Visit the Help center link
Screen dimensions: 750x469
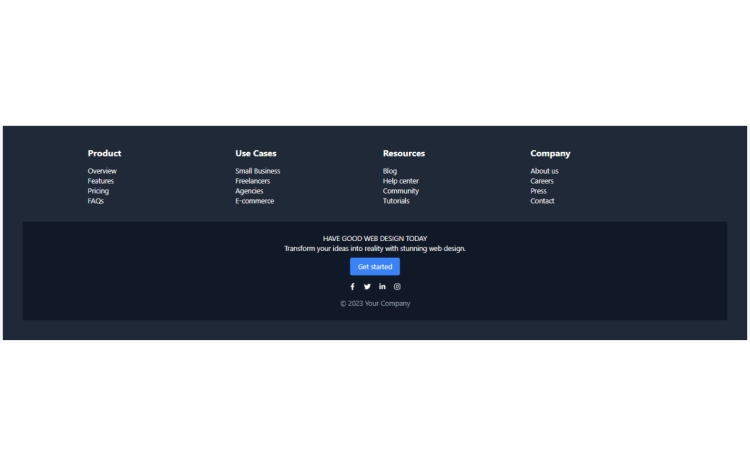(x=401, y=181)
